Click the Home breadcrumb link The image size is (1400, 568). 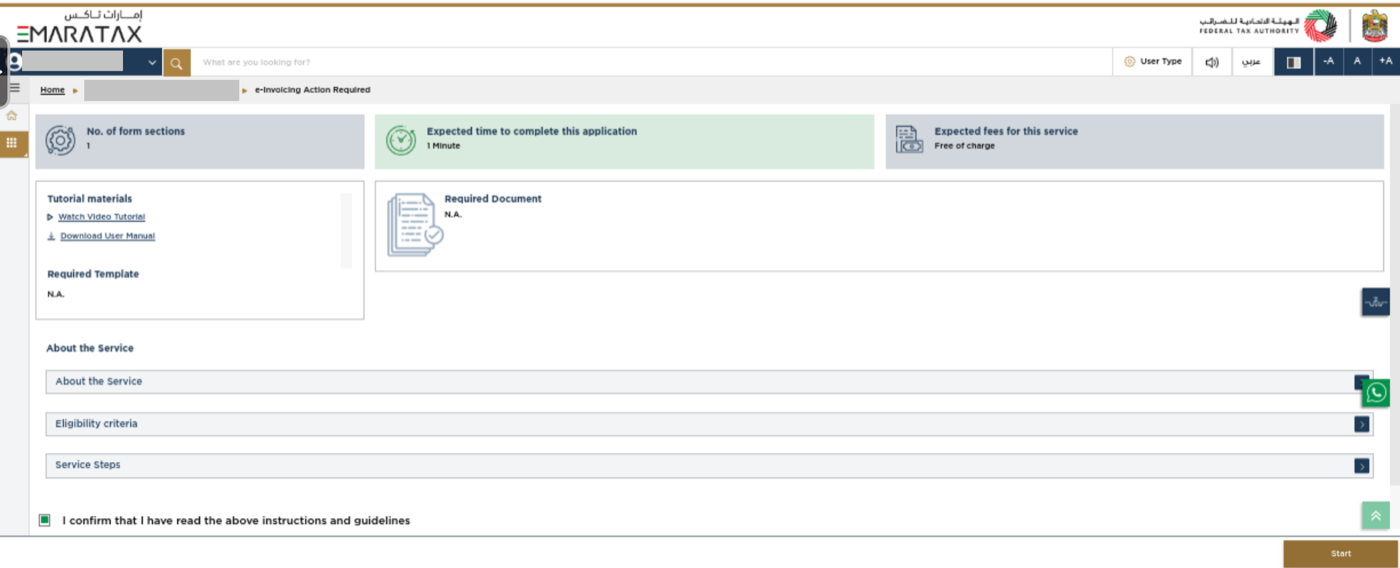(x=52, y=90)
